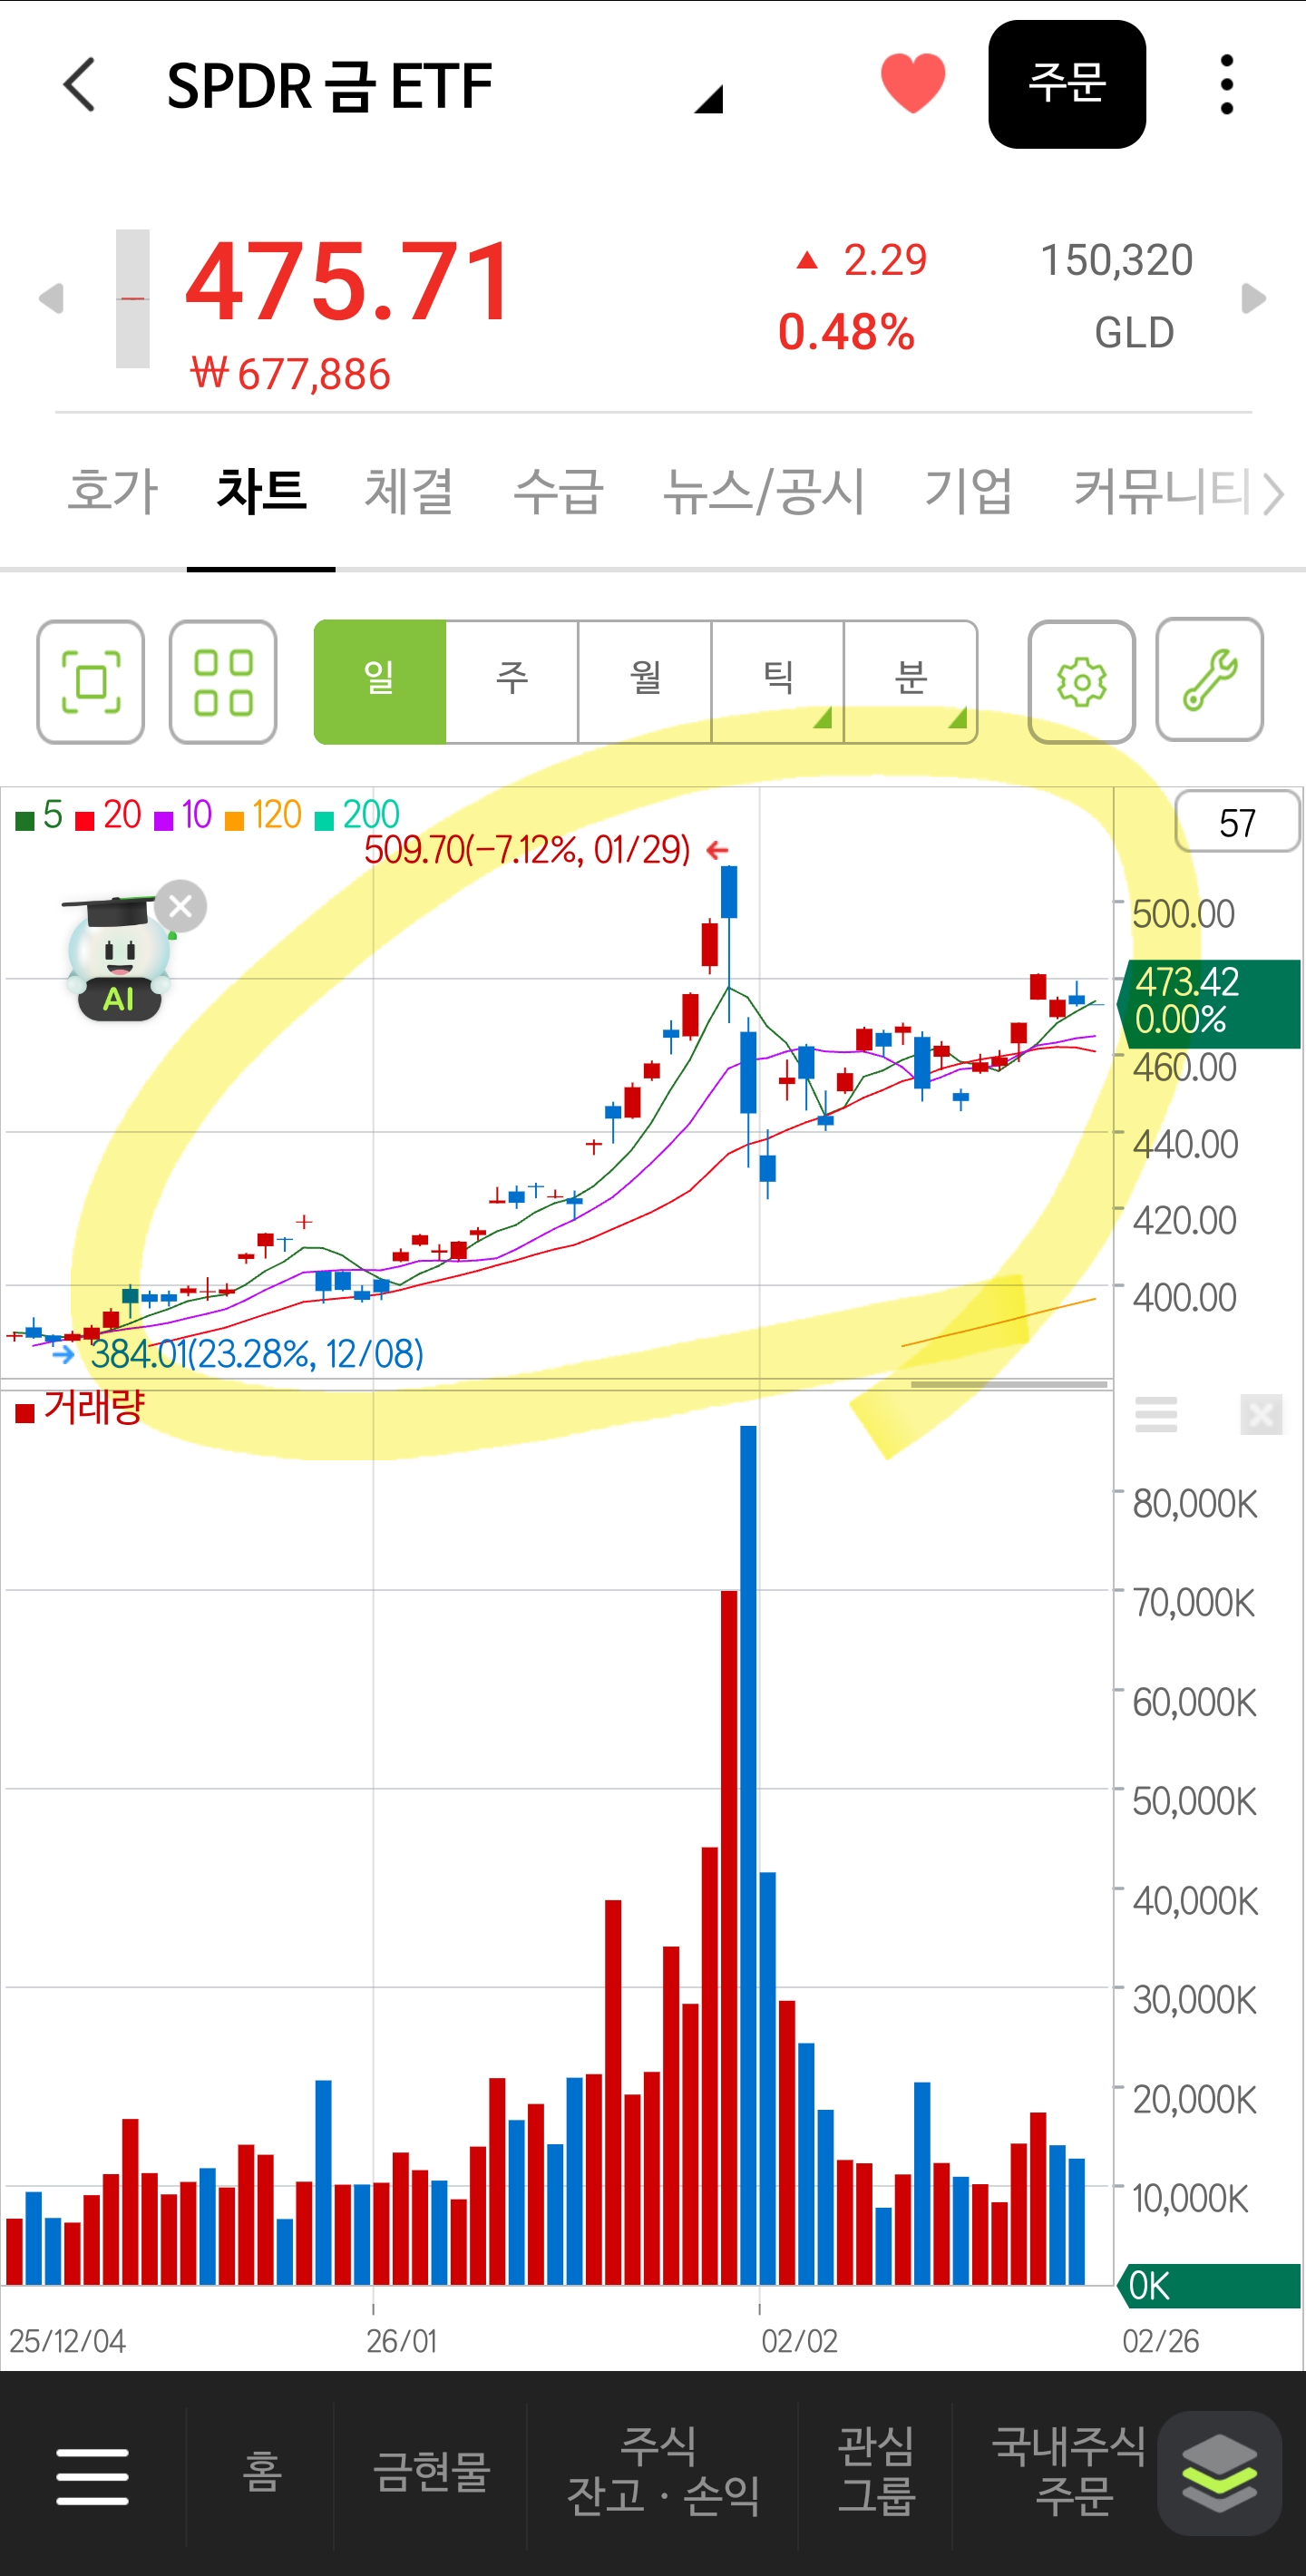The height and width of the screenshot is (2576, 1306).
Task: Edit the candle count field showing 57
Action: click(x=1236, y=823)
